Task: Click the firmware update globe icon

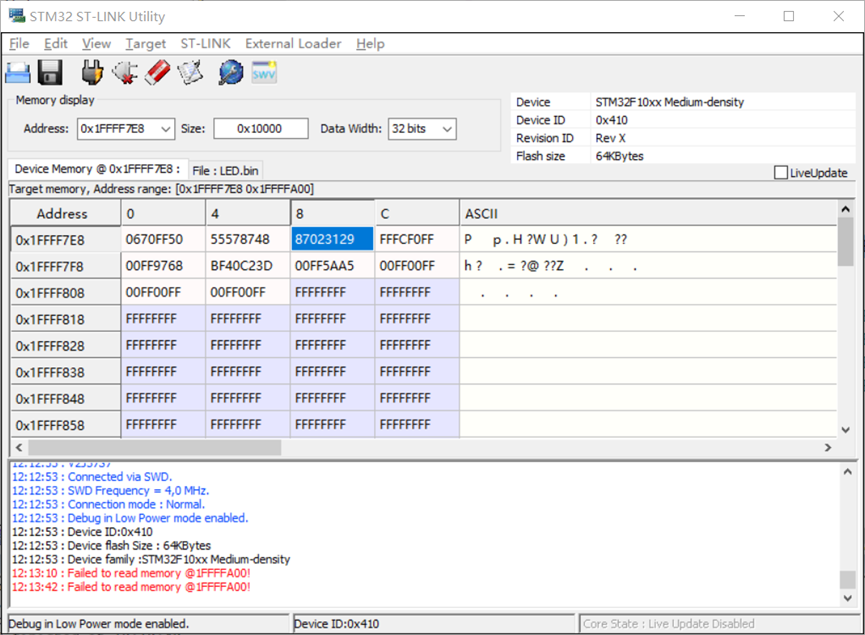Action: tap(231, 72)
